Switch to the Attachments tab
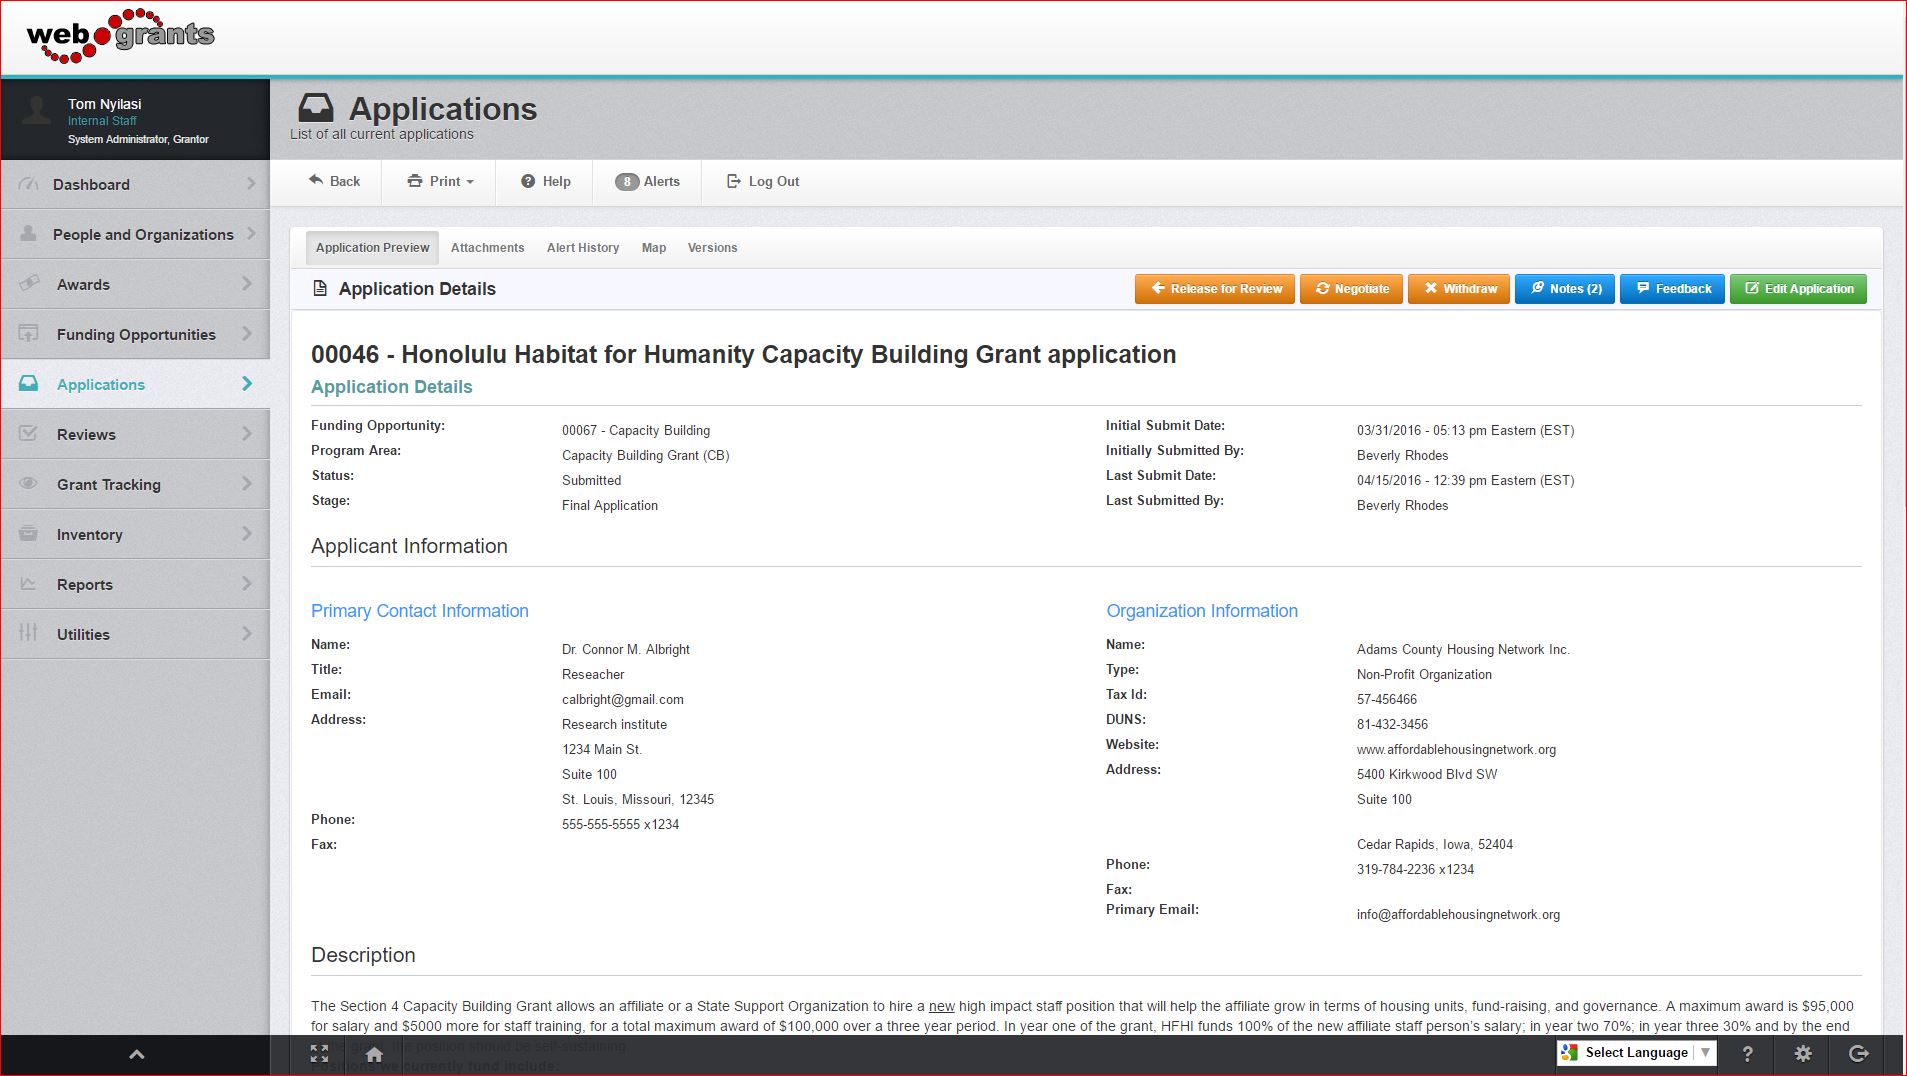1907x1076 pixels. (x=487, y=247)
